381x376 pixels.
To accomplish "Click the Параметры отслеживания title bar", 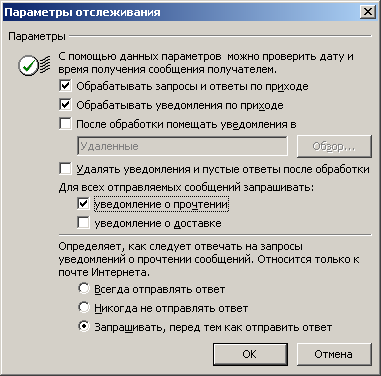I will point(180,12).
